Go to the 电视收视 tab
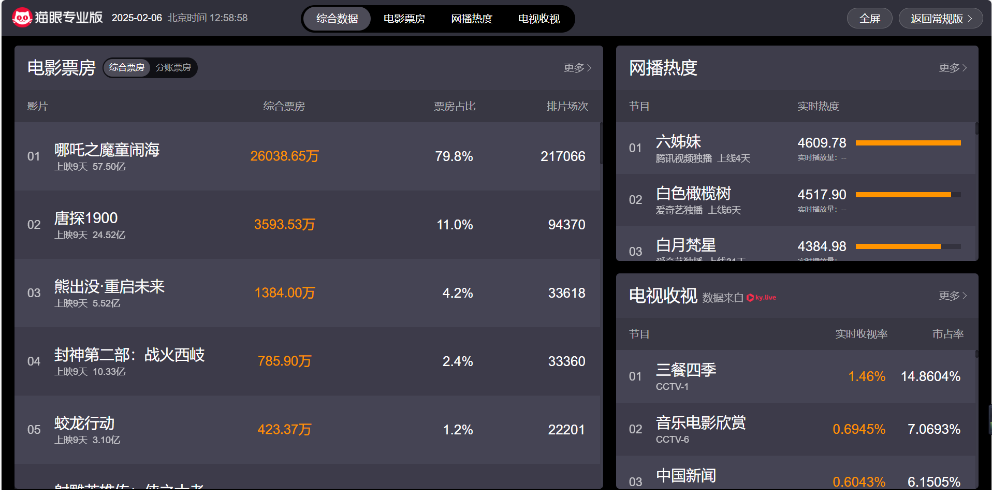This screenshot has width=992, height=490. [539, 18]
